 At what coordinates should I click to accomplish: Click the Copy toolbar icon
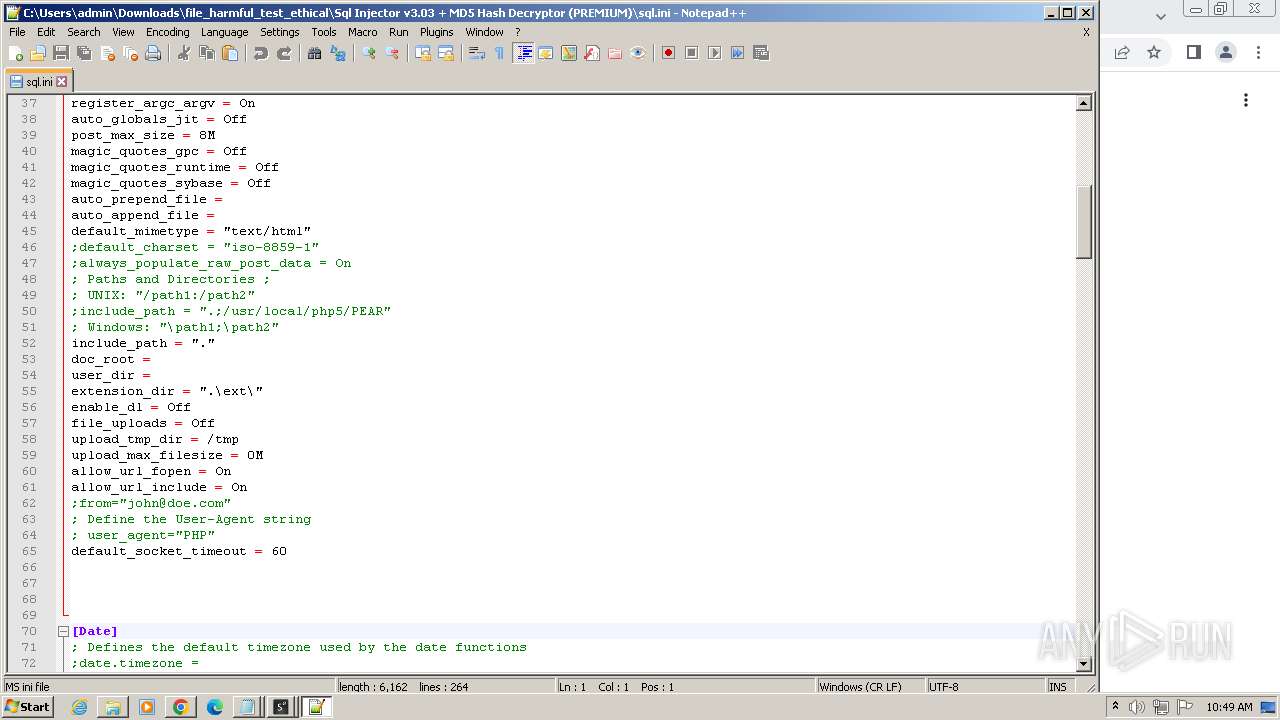click(x=207, y=53)
